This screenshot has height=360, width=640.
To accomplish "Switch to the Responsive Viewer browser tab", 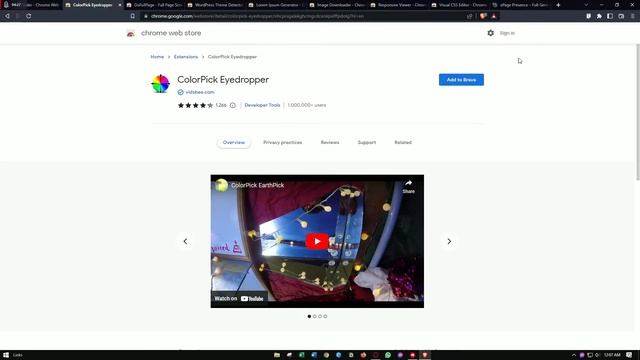I will point(398,5).
